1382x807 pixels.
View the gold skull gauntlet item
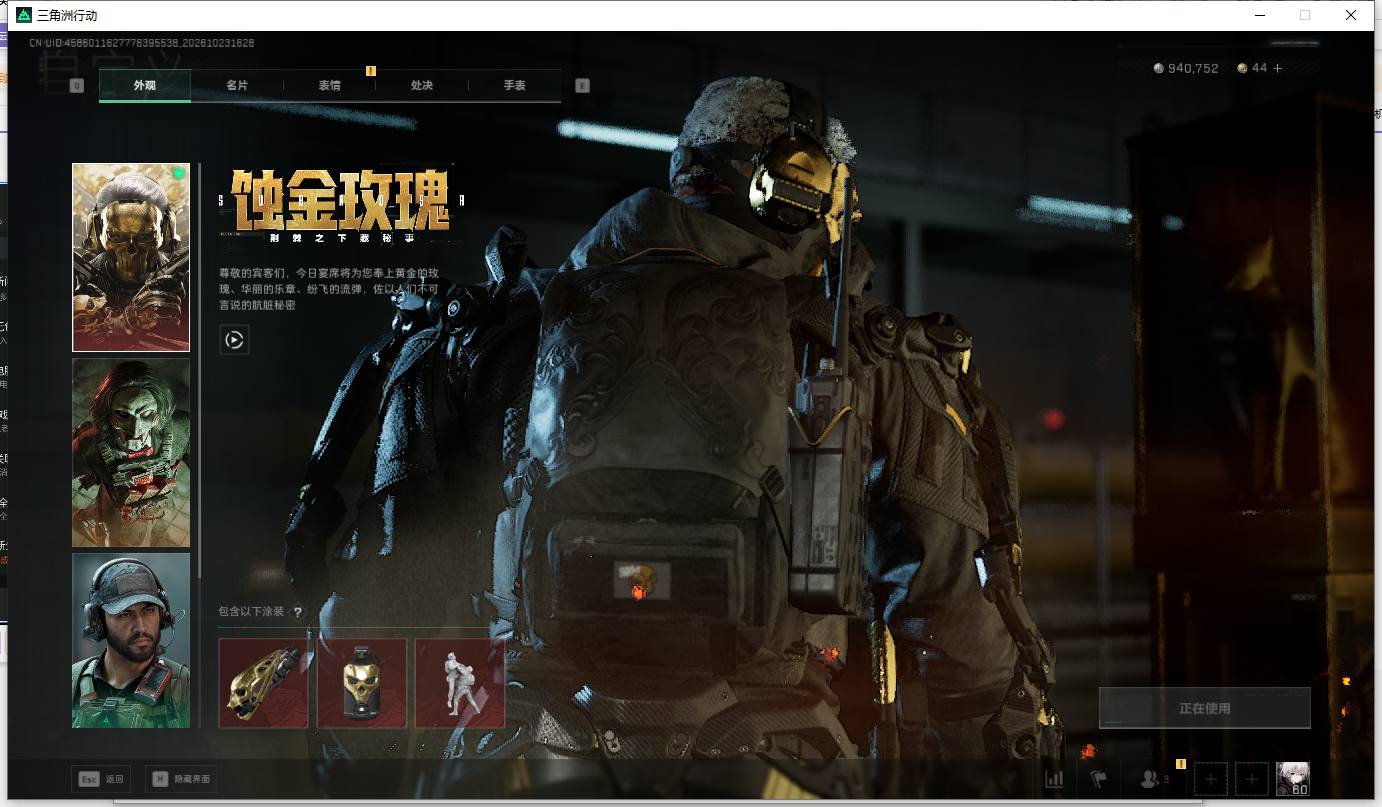[x=263, y=683]
